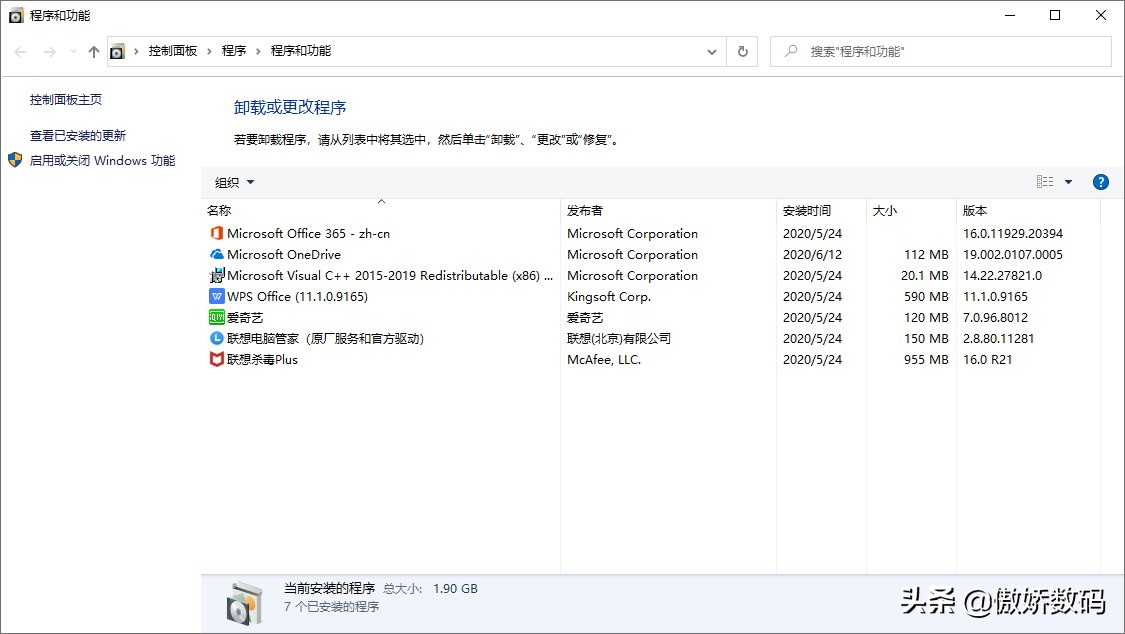1125x634 pixels.
Task: Click publisher Kingsoft Corp.
Action: coord(608,296)
